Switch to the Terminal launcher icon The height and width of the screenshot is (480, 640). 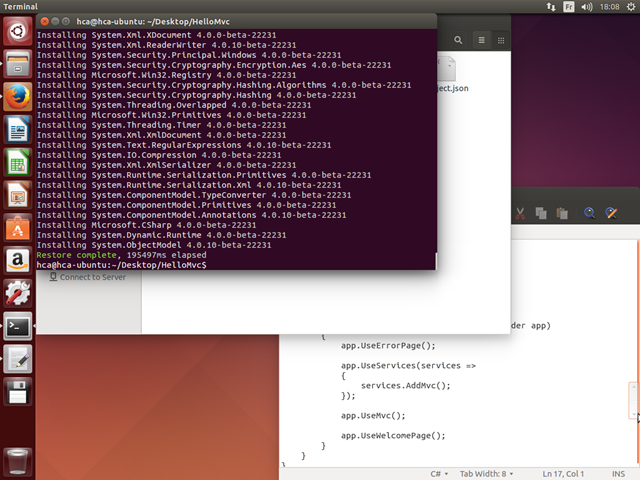(18, 326)
